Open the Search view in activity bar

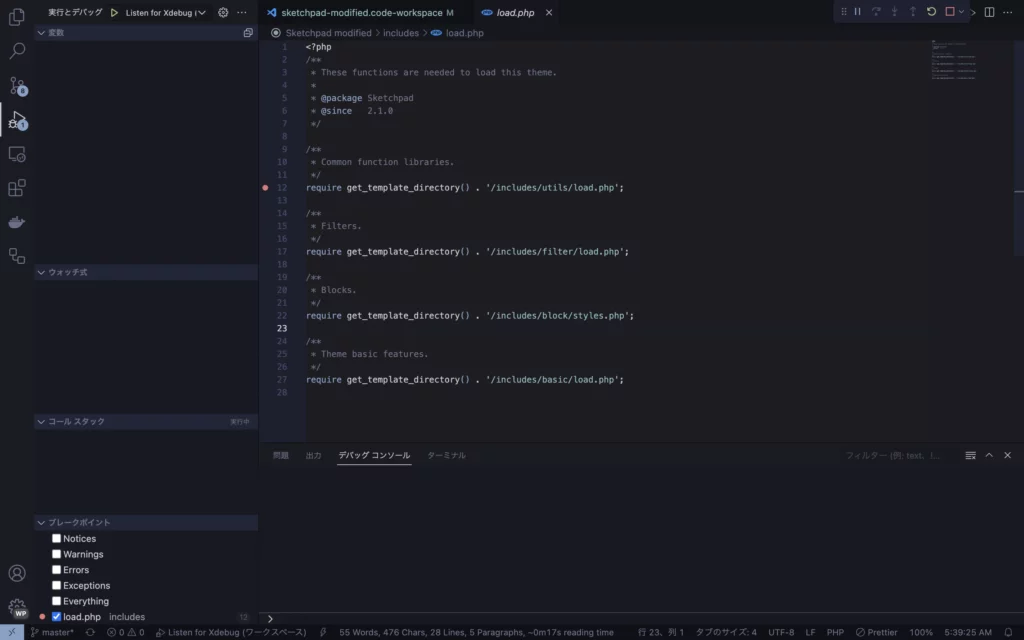17,51
